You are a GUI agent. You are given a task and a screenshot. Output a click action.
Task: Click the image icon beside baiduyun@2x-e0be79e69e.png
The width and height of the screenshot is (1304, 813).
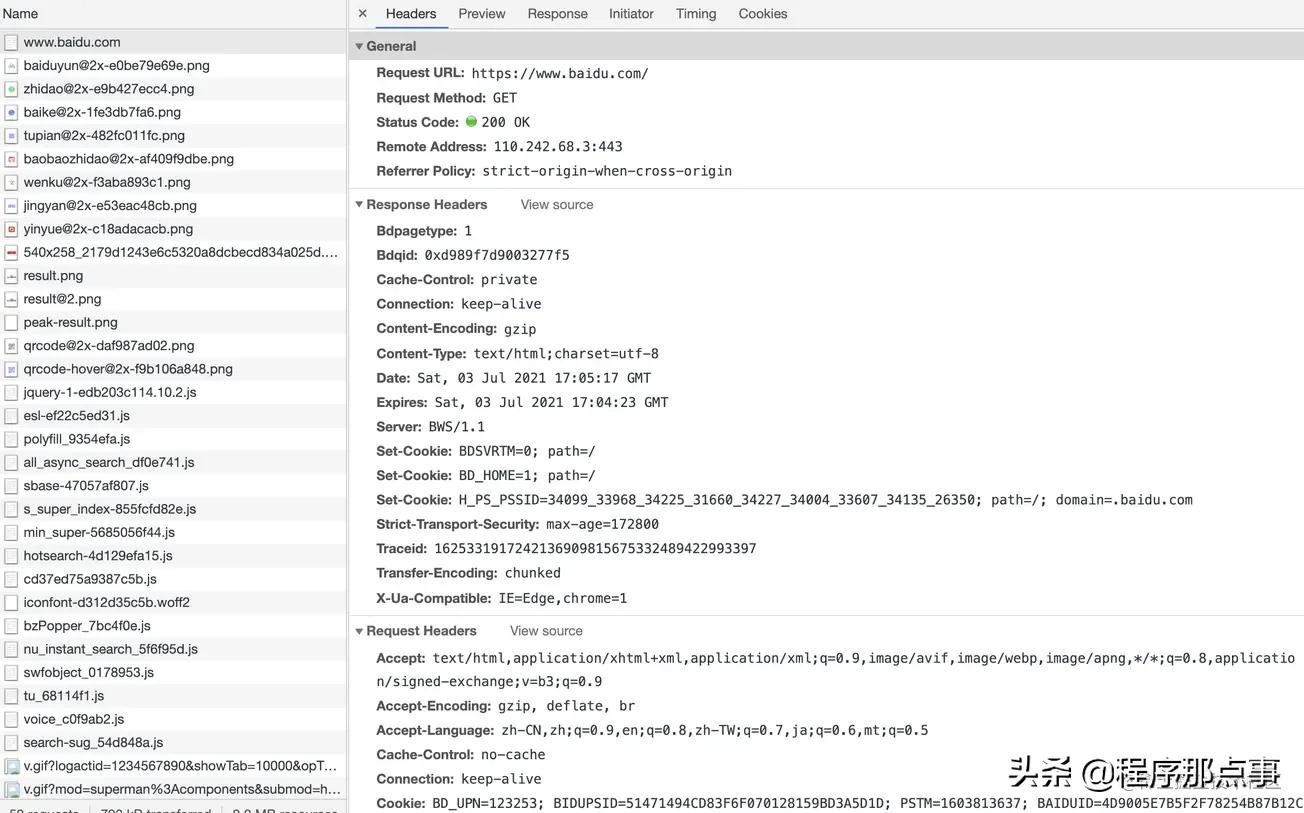[11, 65]
